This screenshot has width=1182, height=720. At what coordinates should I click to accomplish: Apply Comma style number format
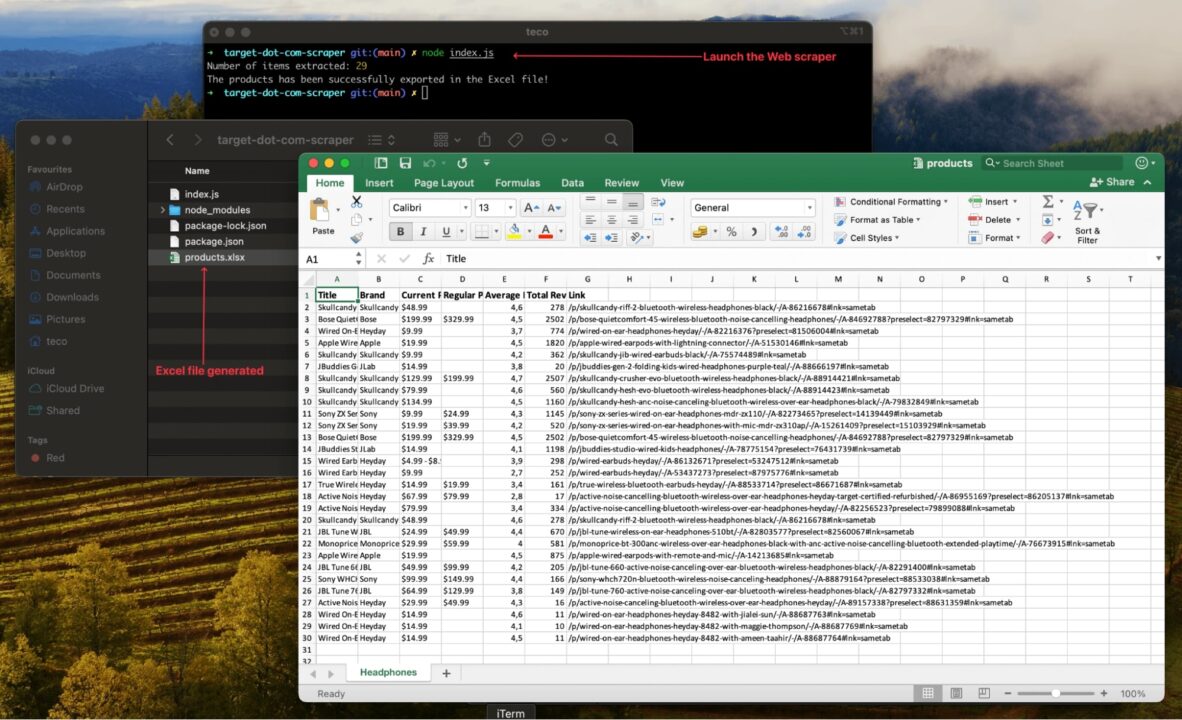pyautogui.click(x=753, y=231)
